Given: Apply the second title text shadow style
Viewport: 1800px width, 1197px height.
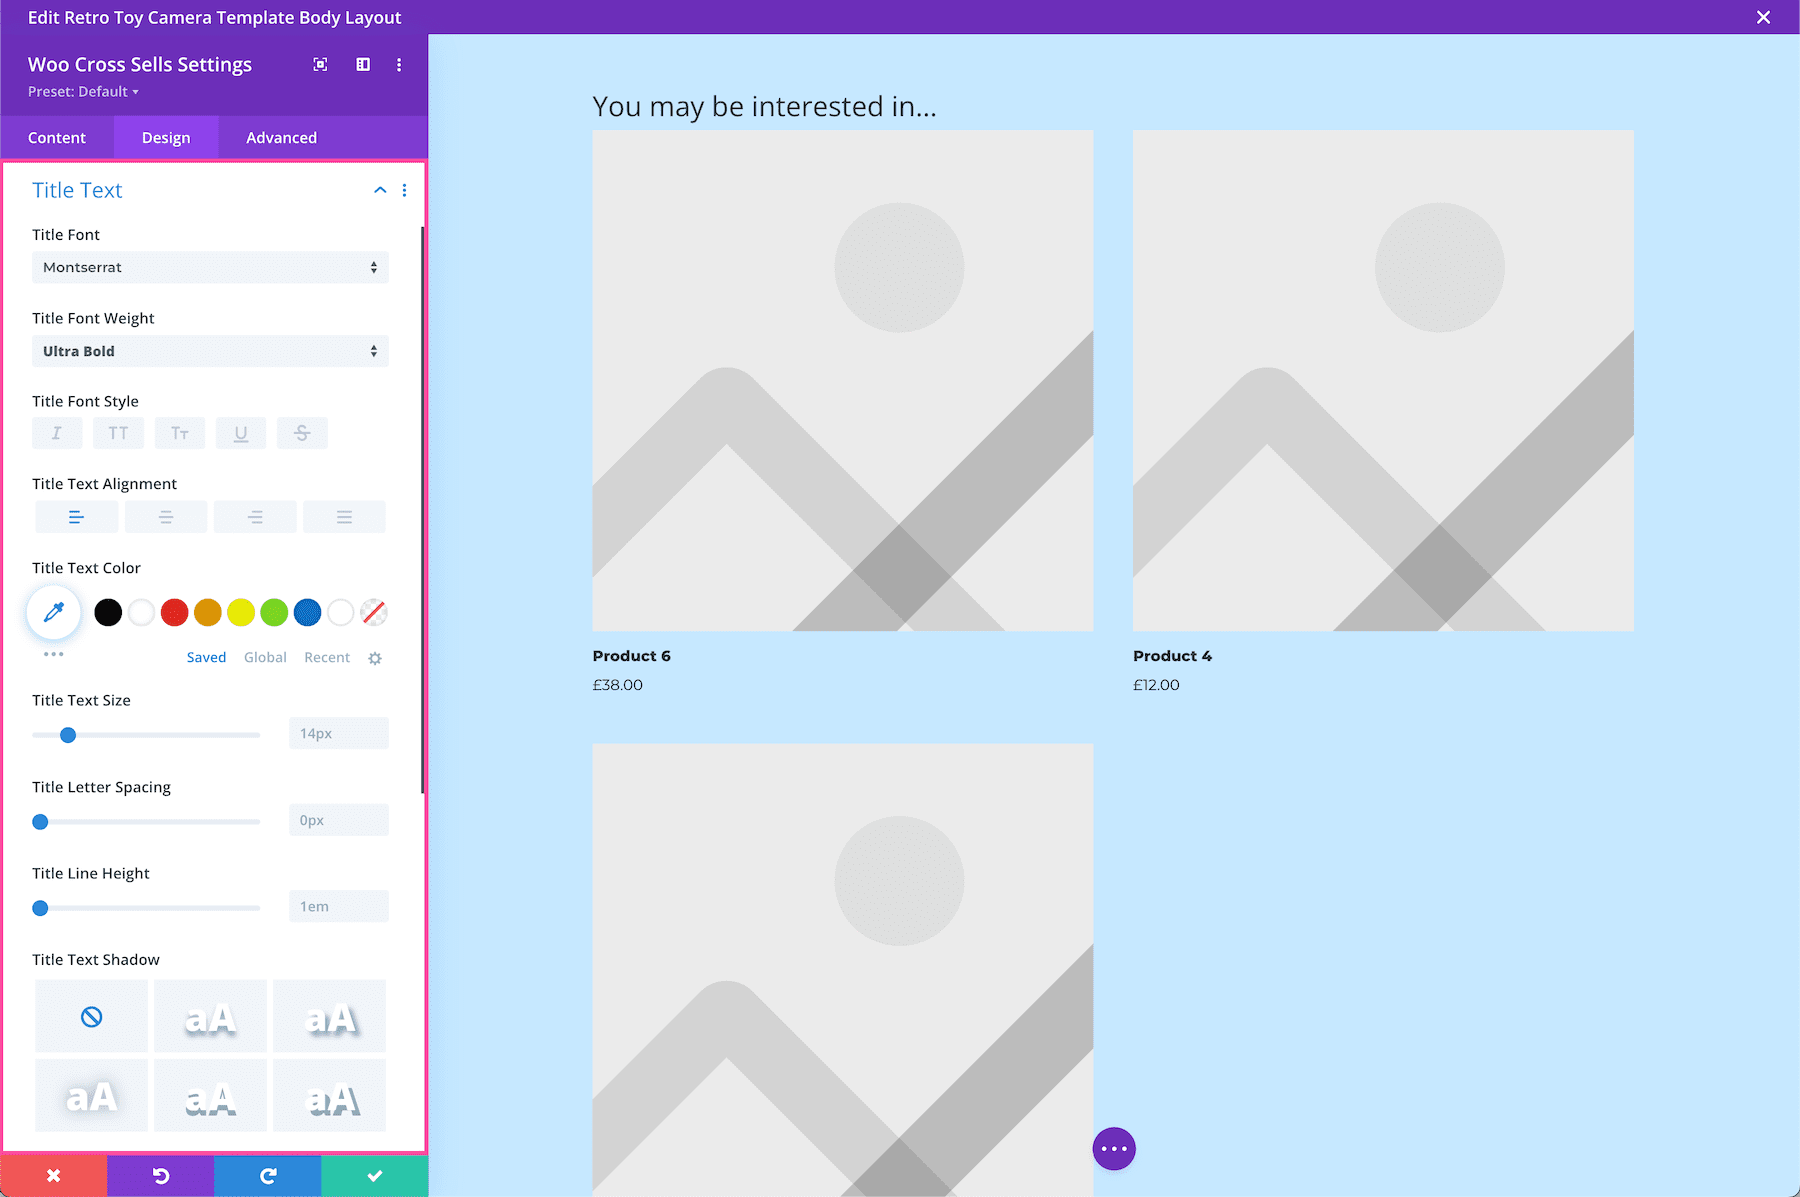Looking at the screenshot, I should pos(210,1015).
